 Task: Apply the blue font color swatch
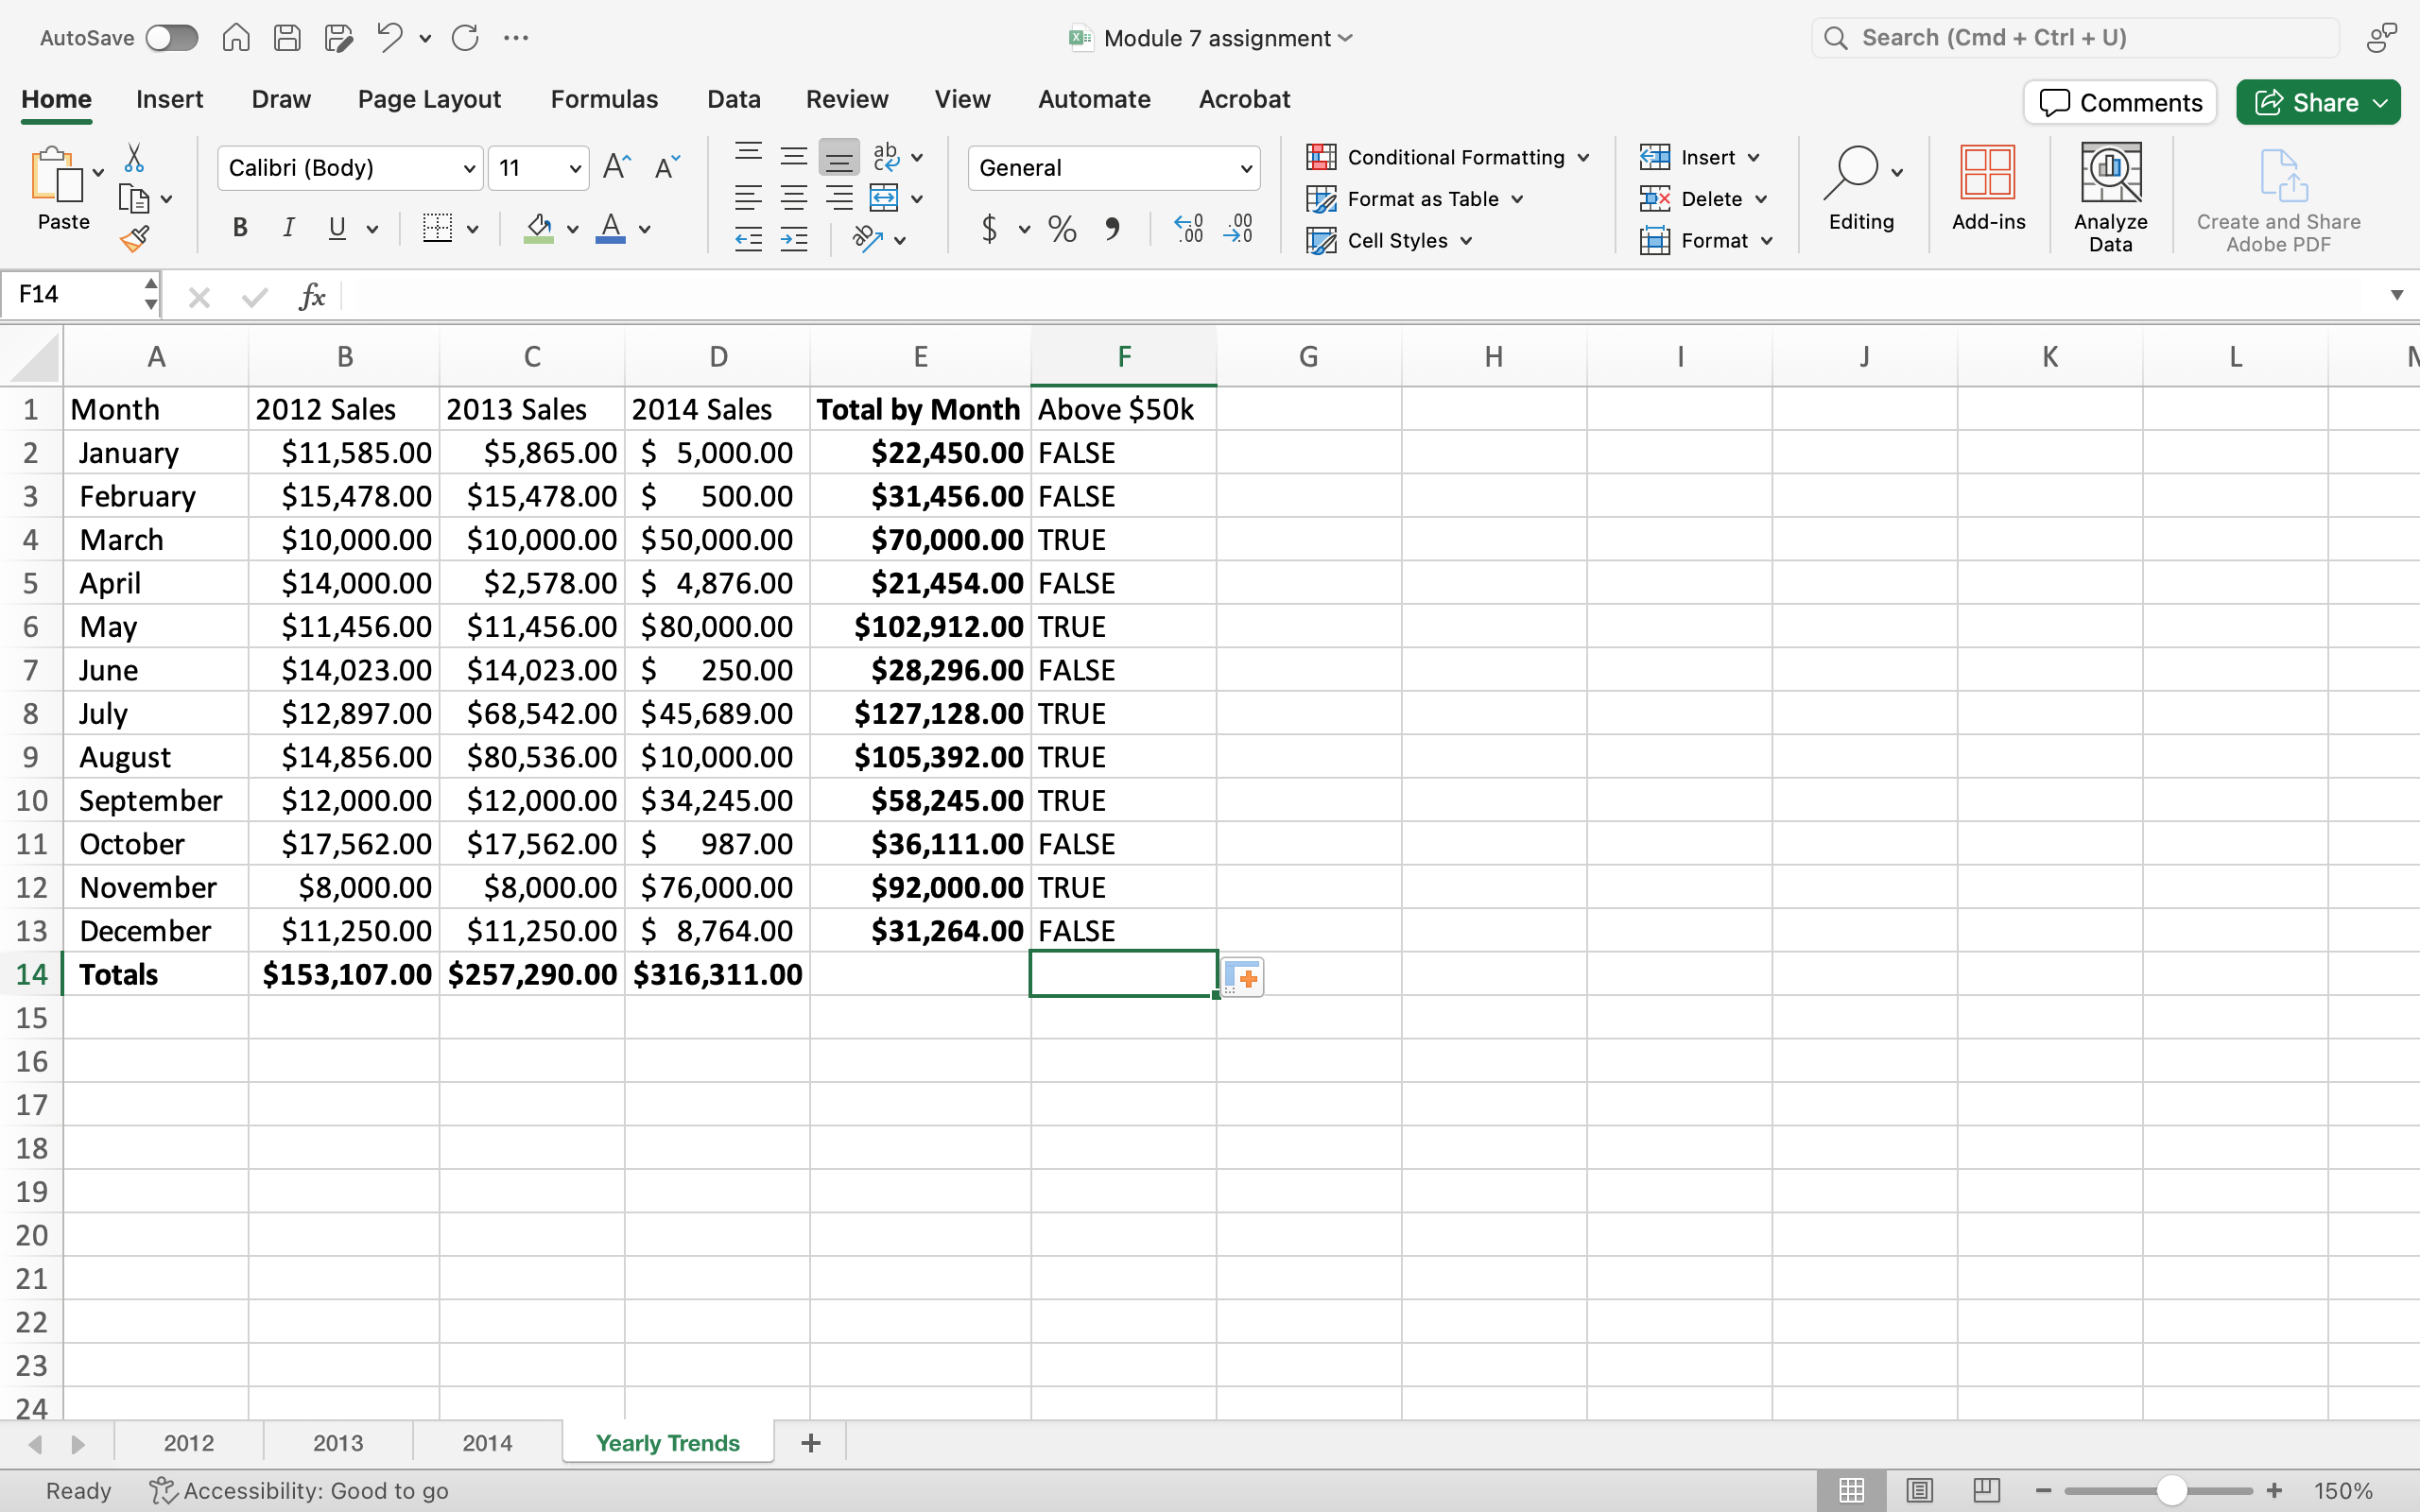(x=610, y=229)
